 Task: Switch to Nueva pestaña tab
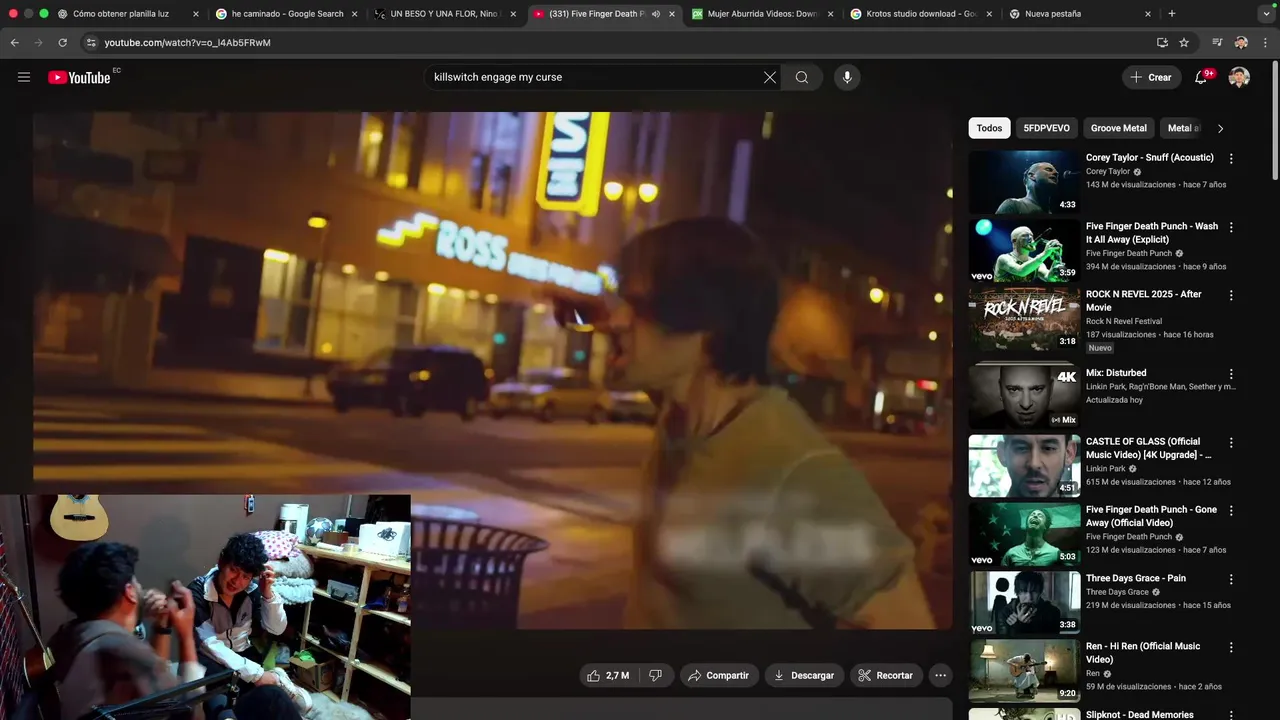[1080, 14]
